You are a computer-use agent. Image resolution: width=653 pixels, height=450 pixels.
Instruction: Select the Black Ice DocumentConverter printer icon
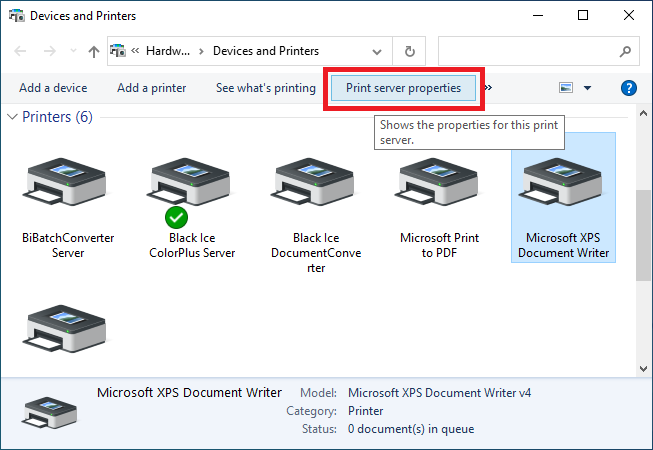click(313, 181)
